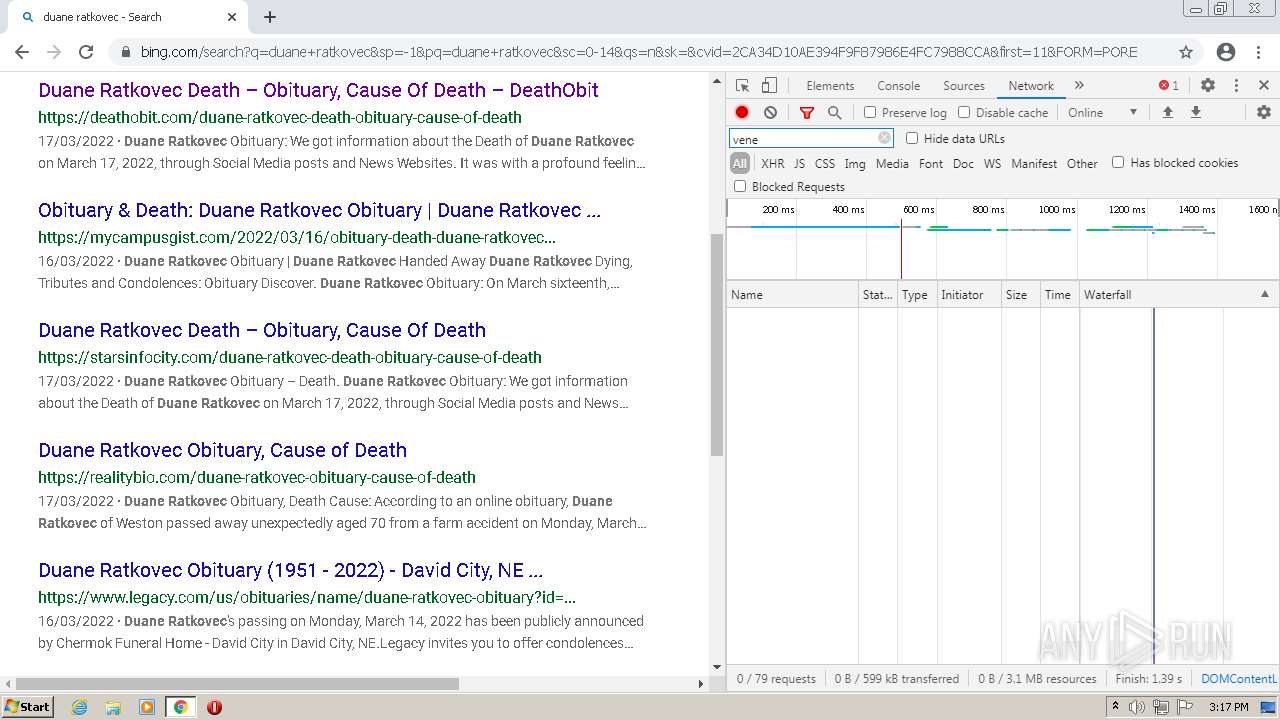The width and height of the screenshot is (1280, 720).
Task: Open Internet Explorer from the taskbar
Action: [80, 707]
